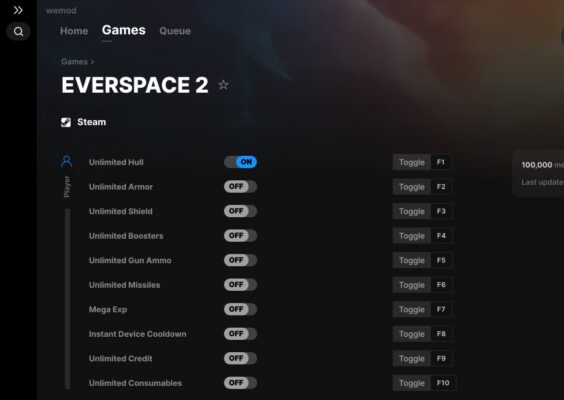Change the F5 hotkey binding
Image resolution: width=564 pixels, height=400 pixels.
(441, 260)
